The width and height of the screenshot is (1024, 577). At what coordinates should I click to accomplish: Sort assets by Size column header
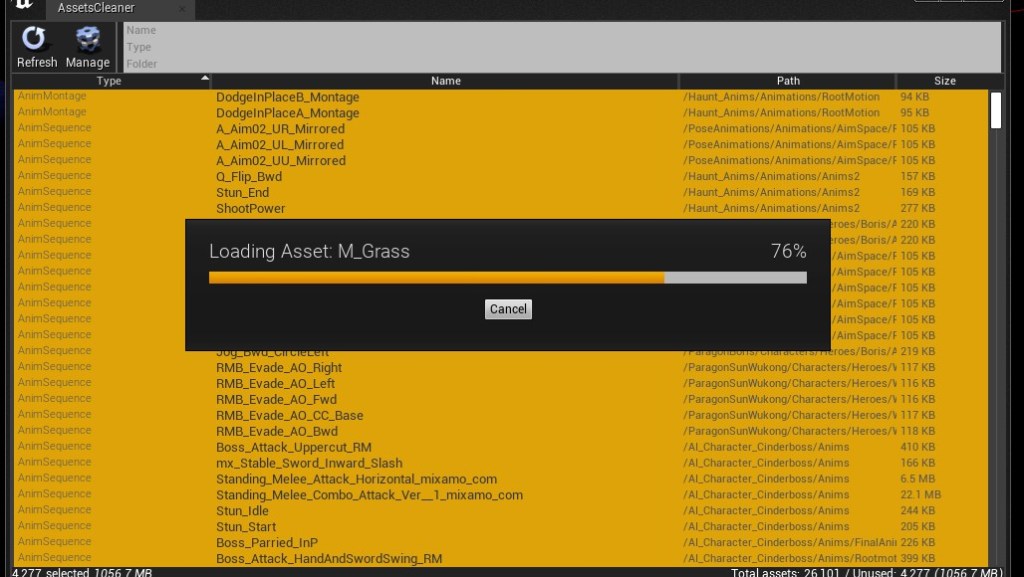(x=944, y=81)
